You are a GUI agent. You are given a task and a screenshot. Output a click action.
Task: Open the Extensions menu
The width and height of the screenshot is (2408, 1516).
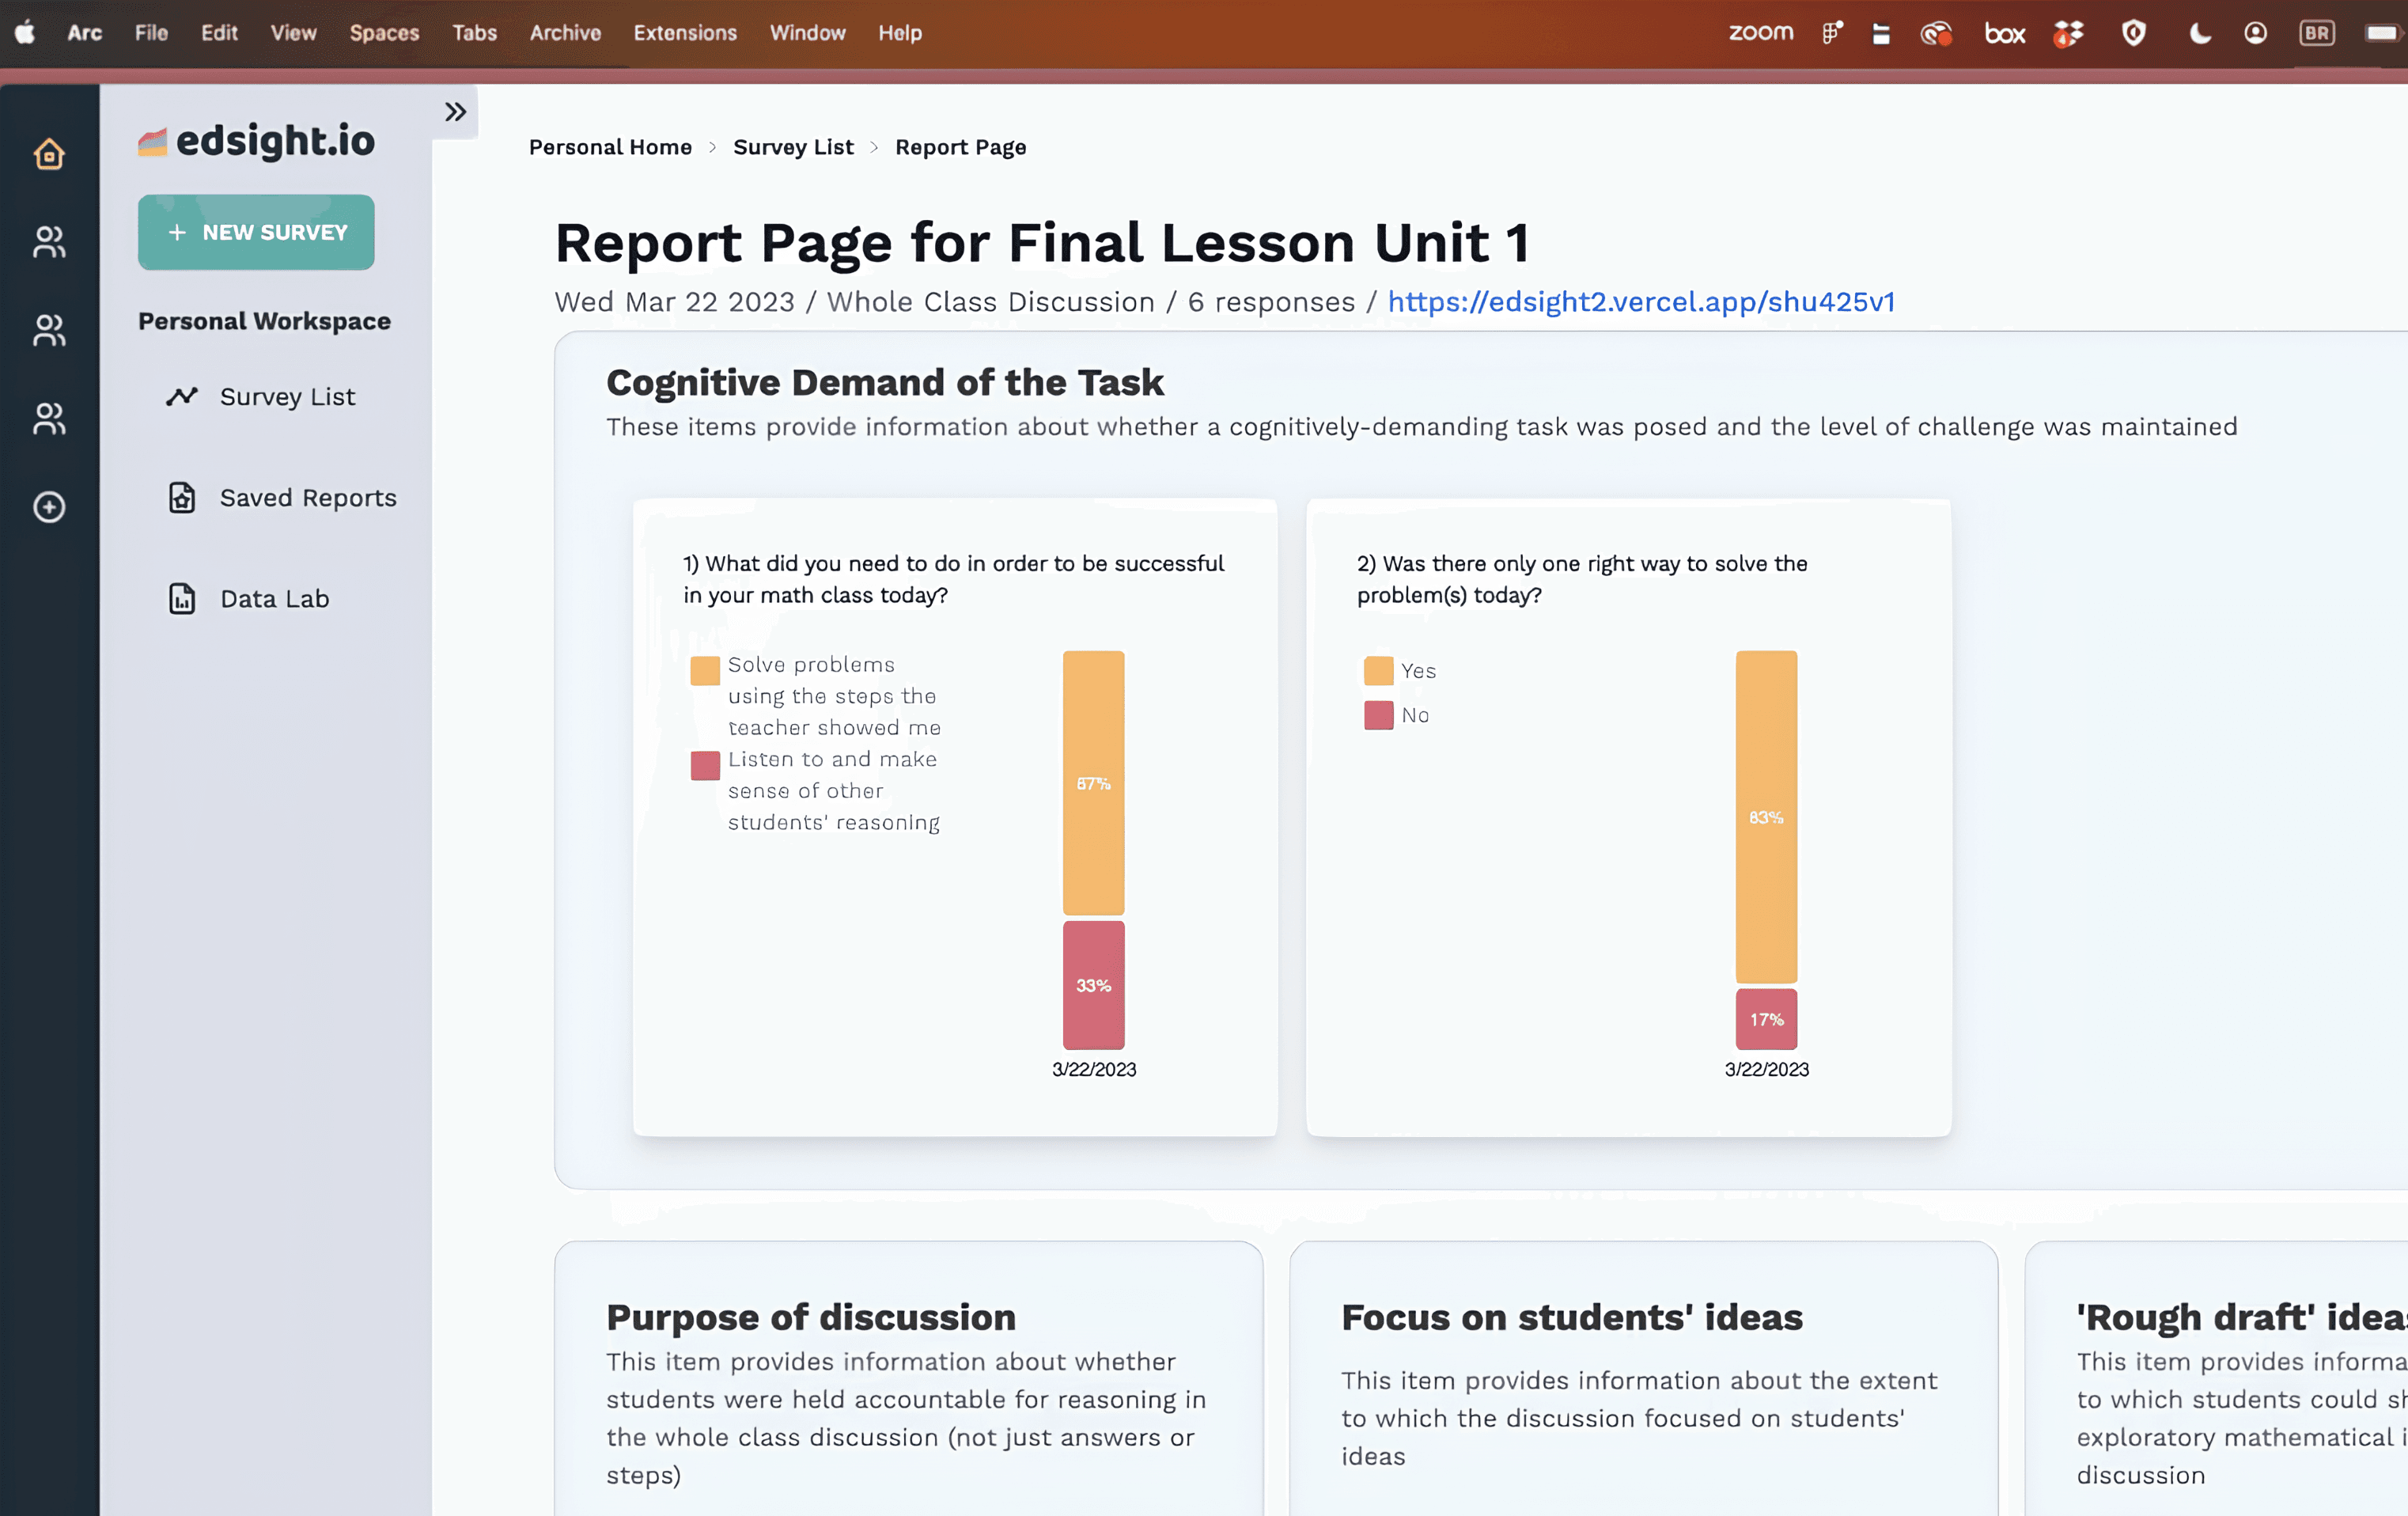[x=685, y=33]
